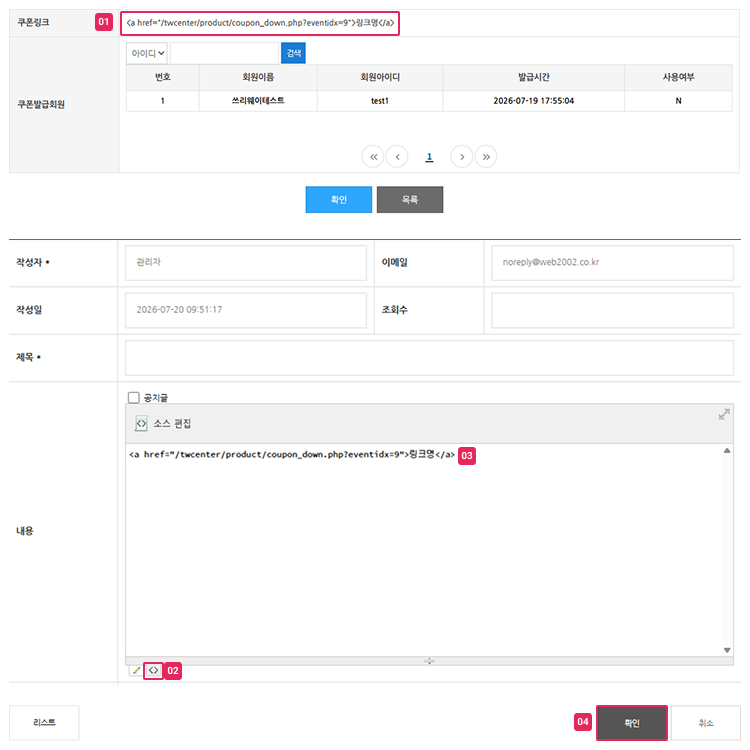Click the 이메일 input field
This screenshot has height=750, width=750.
tap(612, 263)
